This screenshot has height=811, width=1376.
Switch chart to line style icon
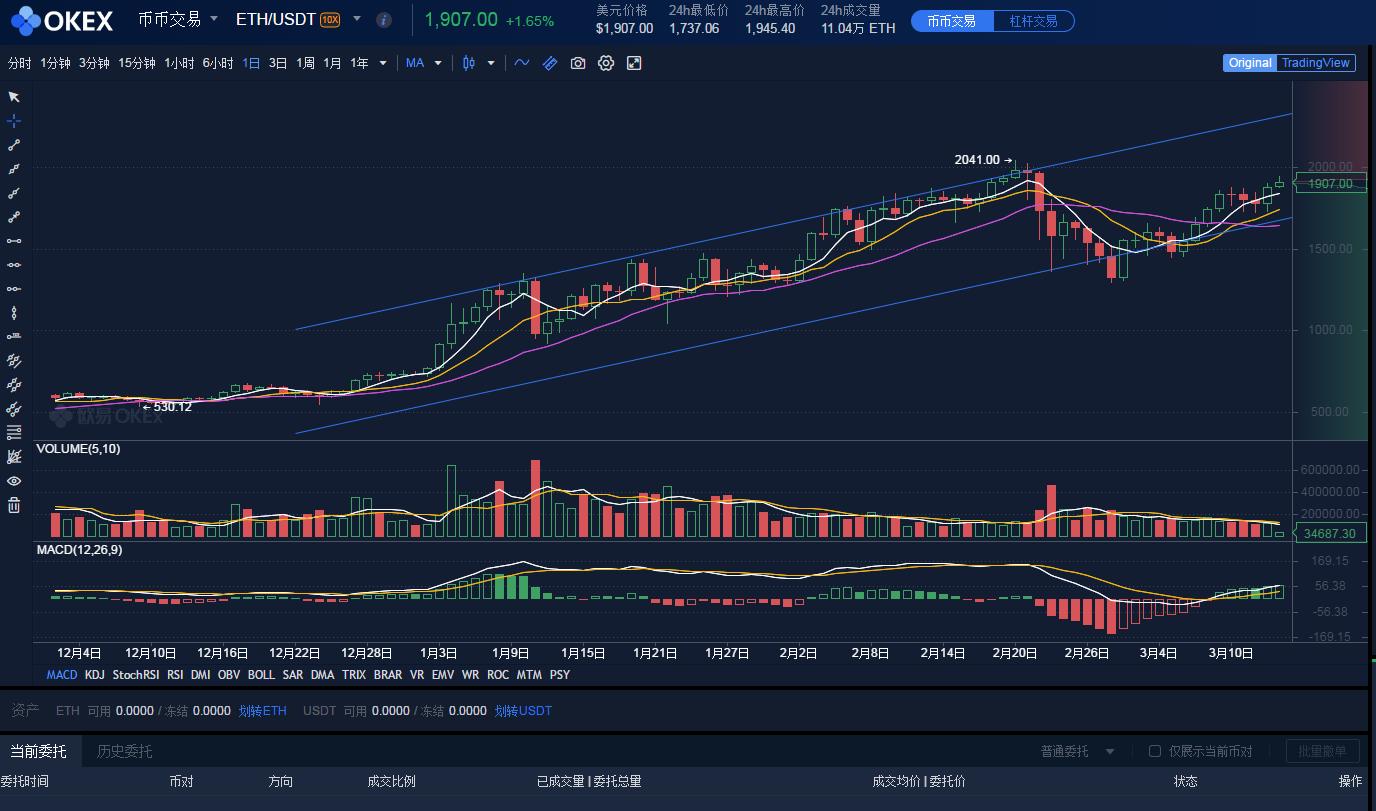[521, 62]
